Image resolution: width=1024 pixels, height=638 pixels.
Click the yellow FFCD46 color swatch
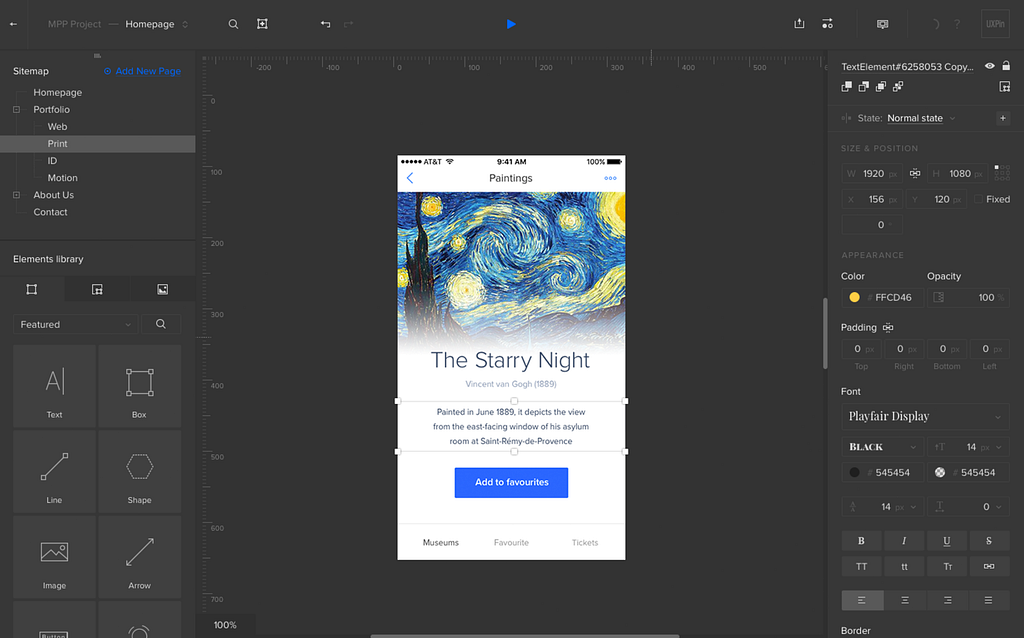(854, 297)
